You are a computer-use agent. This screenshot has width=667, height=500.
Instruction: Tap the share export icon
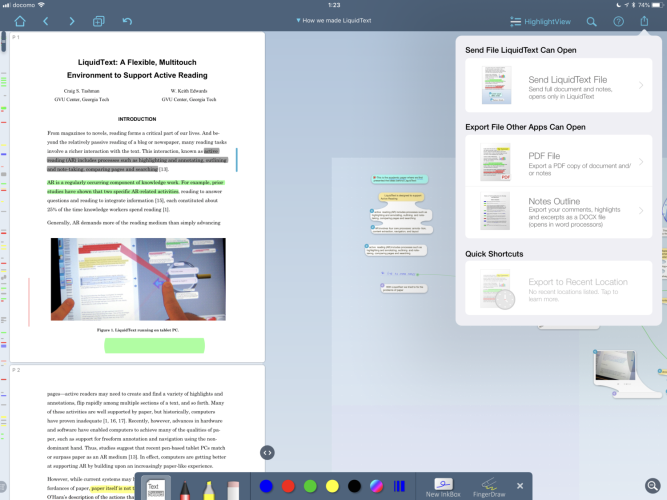[644, 21]
